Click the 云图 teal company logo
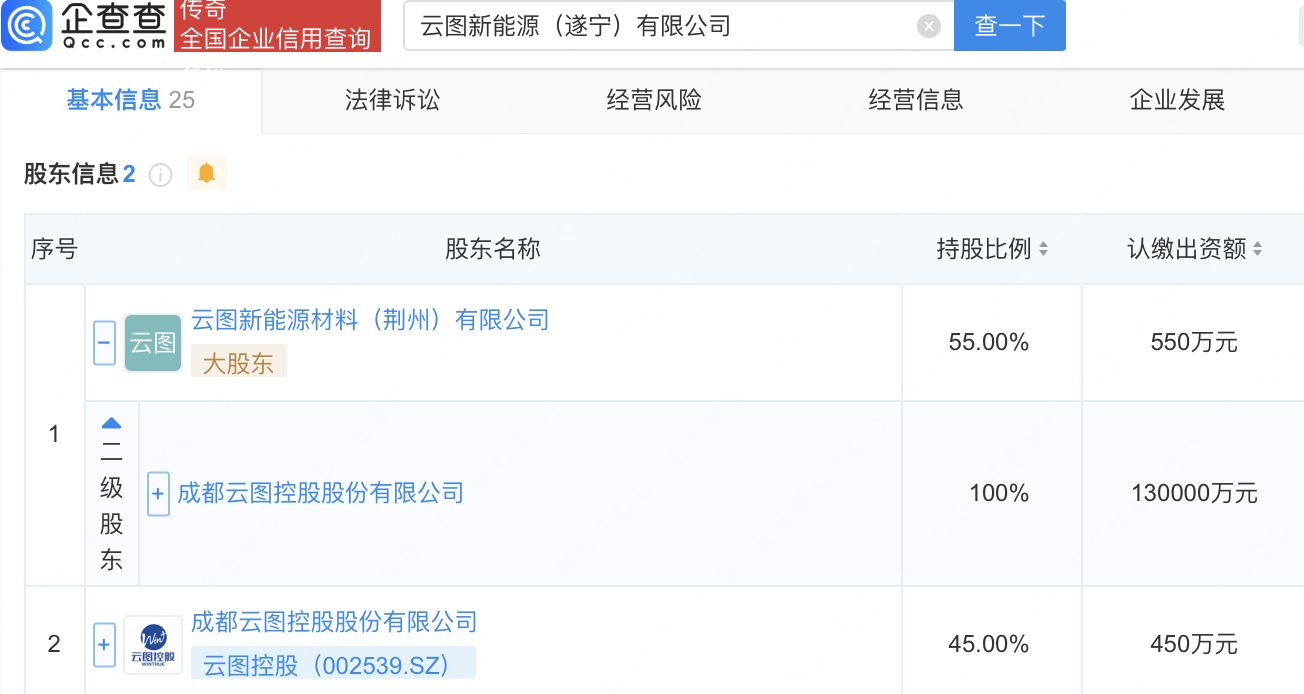Image resolution: width=1304 pixels, height=694 pixels. (153, 343)
